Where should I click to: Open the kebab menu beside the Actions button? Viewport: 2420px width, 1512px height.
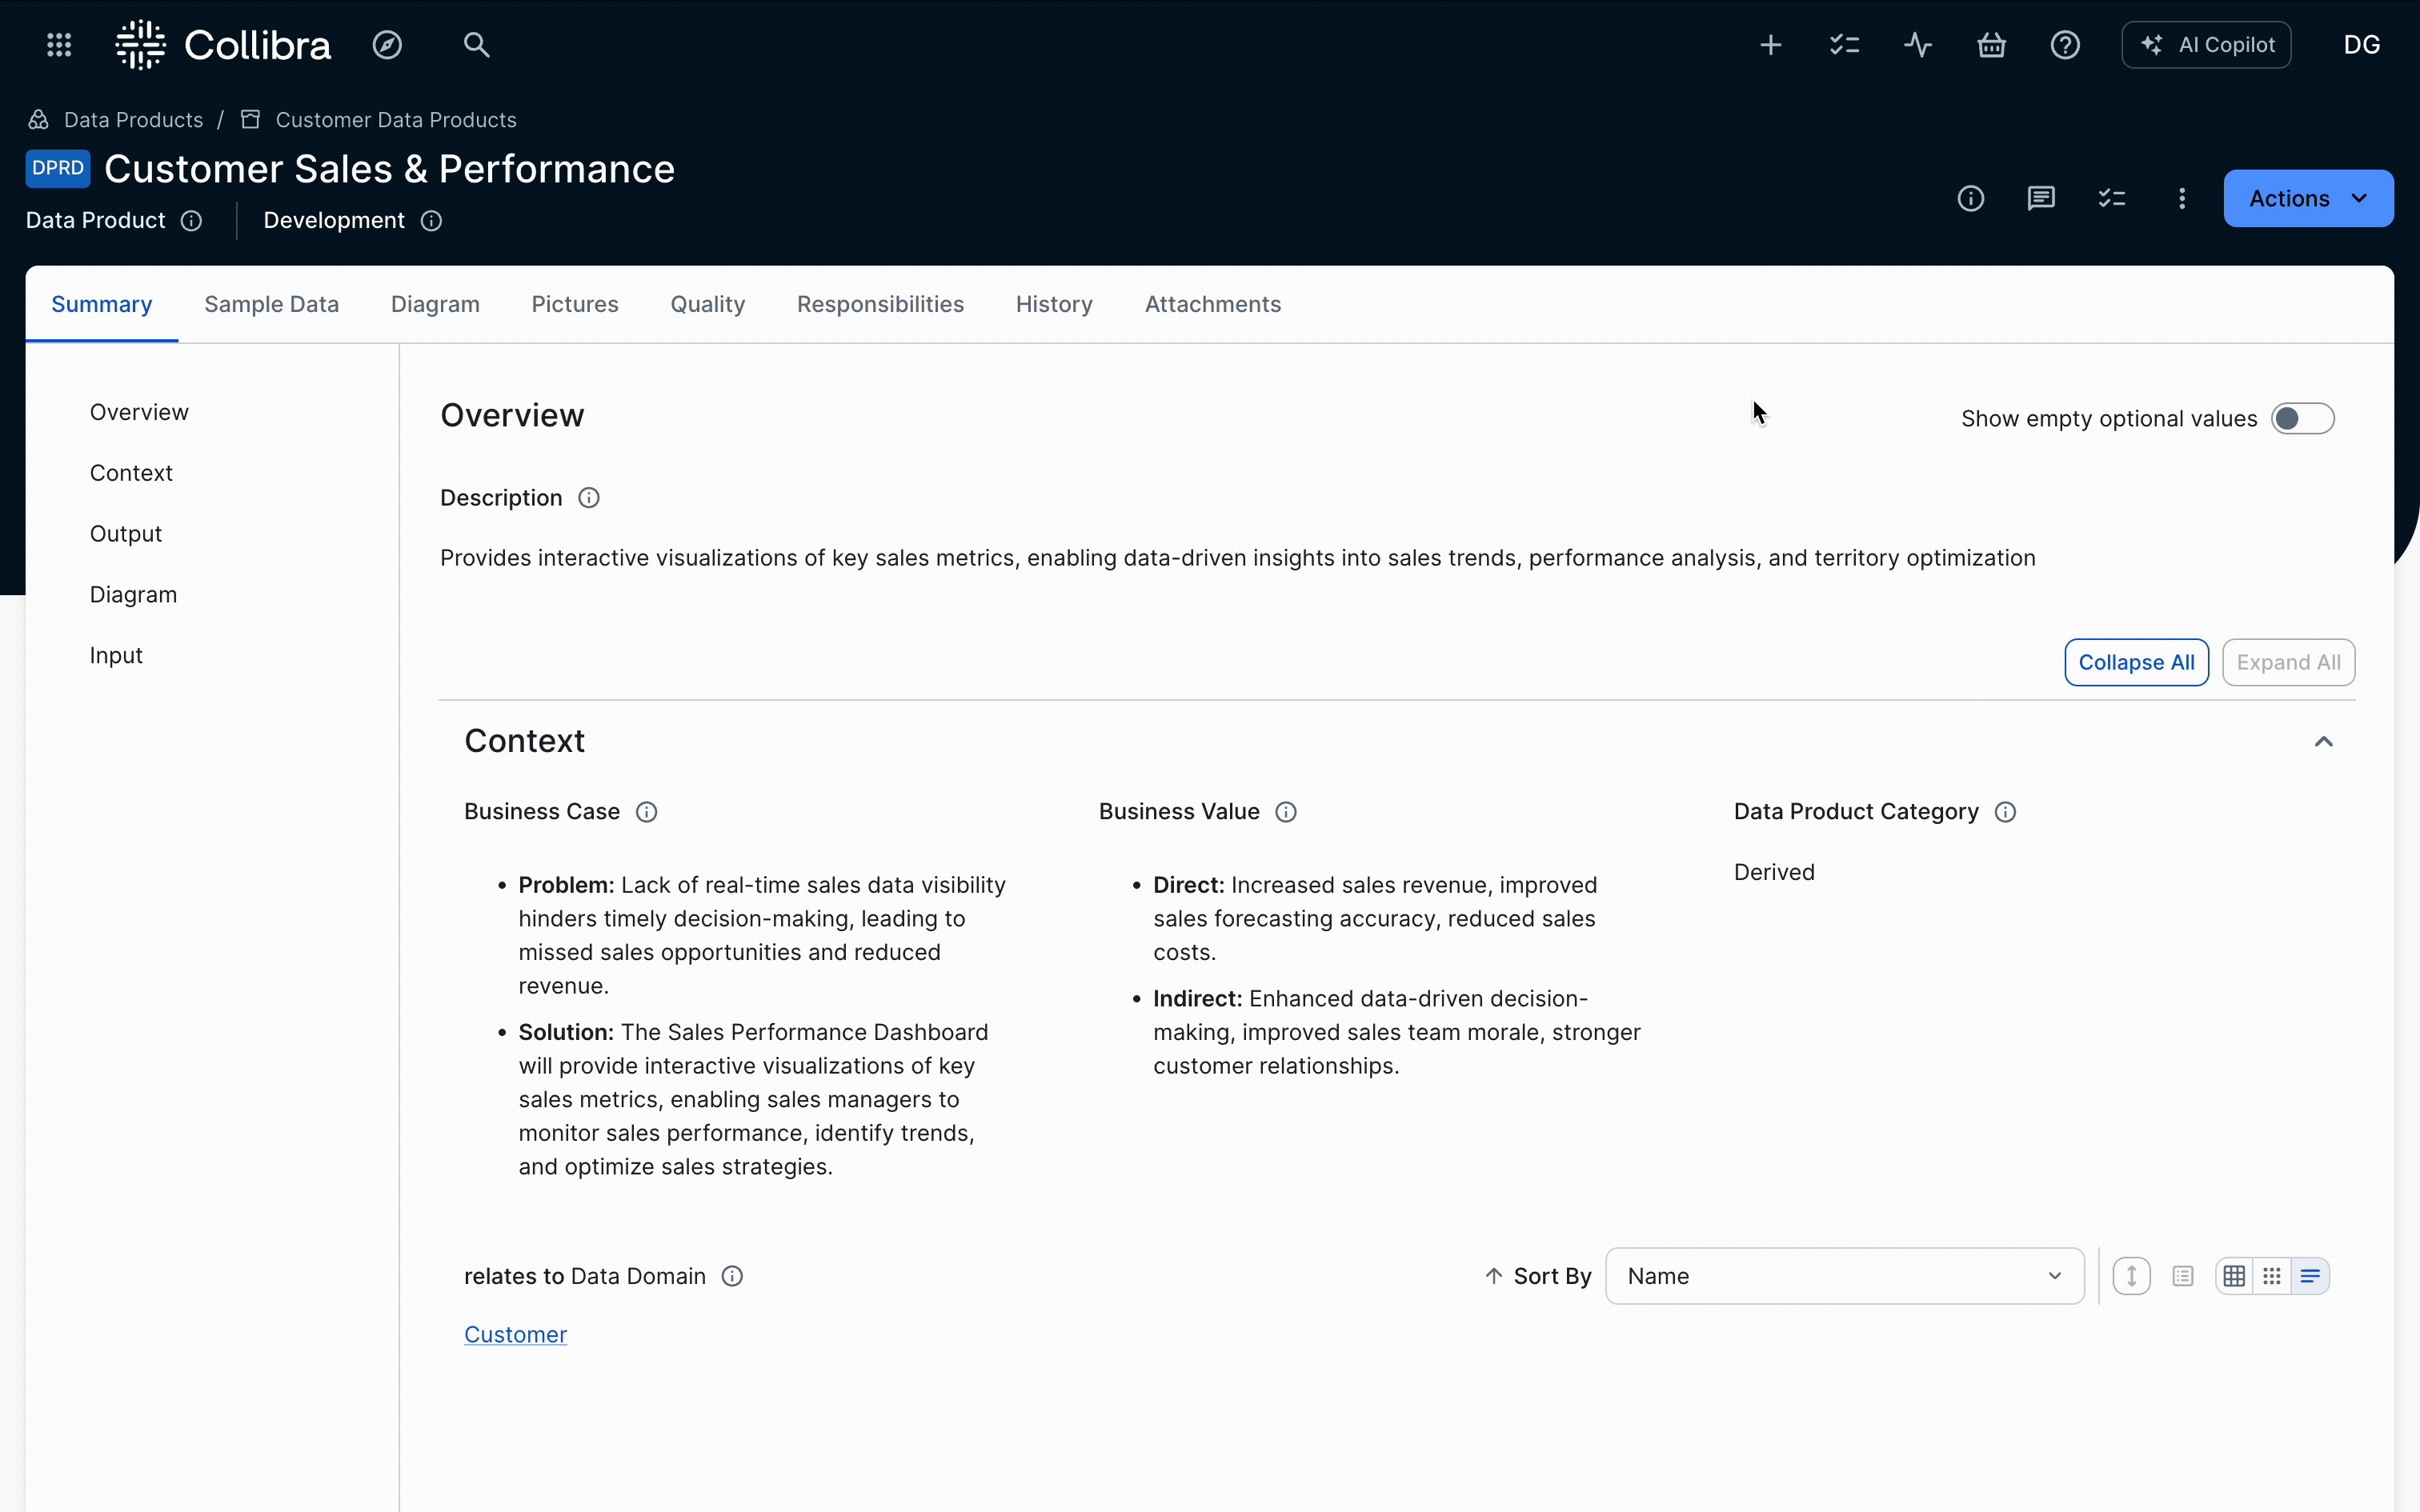pos(2181,198)
